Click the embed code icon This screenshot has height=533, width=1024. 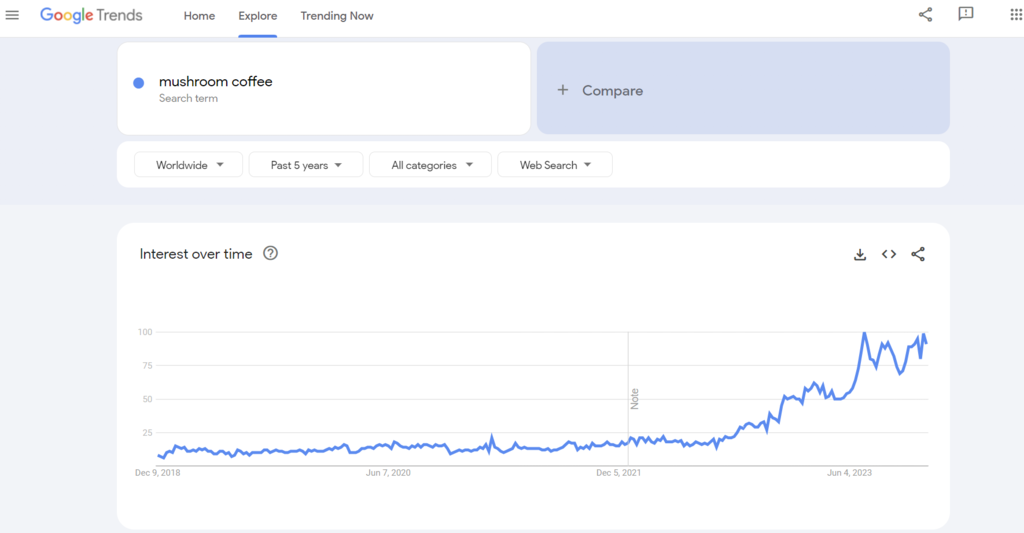click(x=888, y=254)
